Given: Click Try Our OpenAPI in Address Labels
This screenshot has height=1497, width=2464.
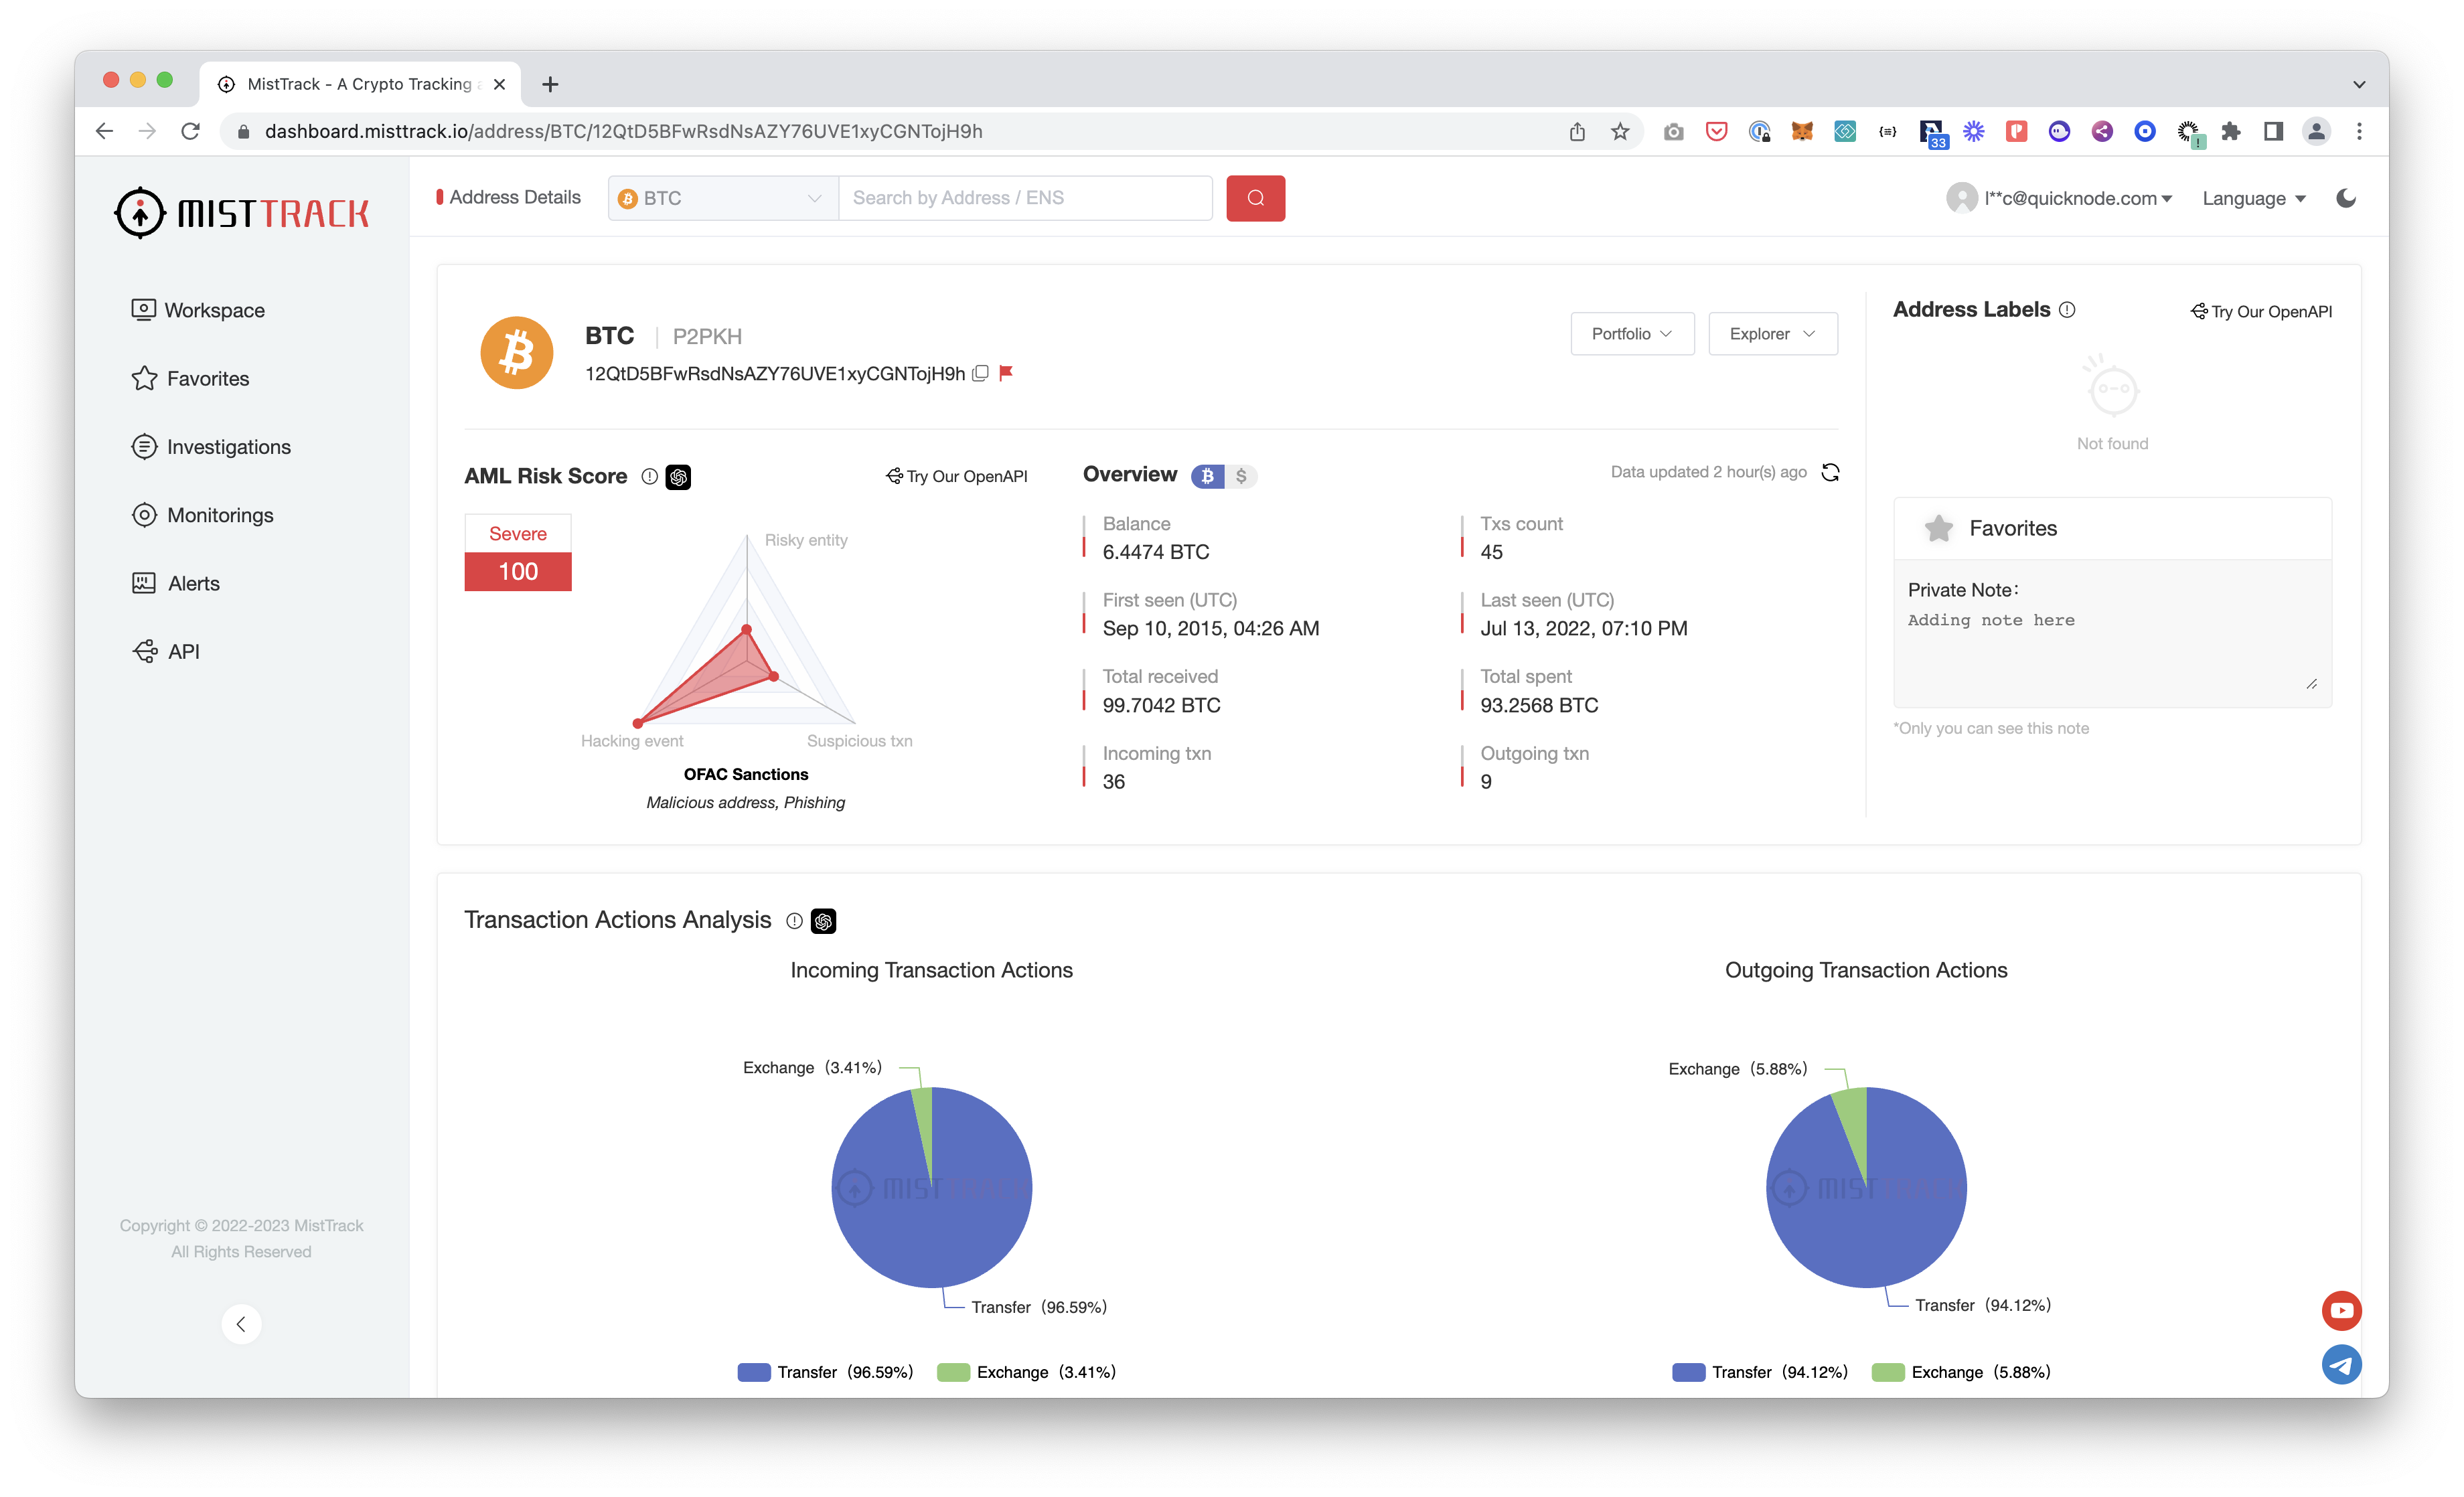Looking at the screenshot, I should pyautogui.click(x=2261, y=312).
